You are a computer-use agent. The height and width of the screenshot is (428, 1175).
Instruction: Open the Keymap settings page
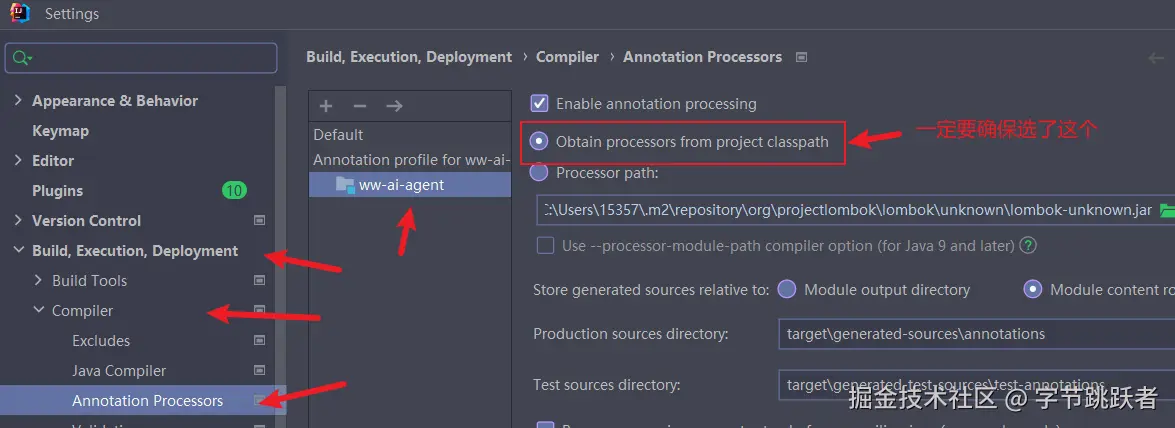[x=60, y=131]
